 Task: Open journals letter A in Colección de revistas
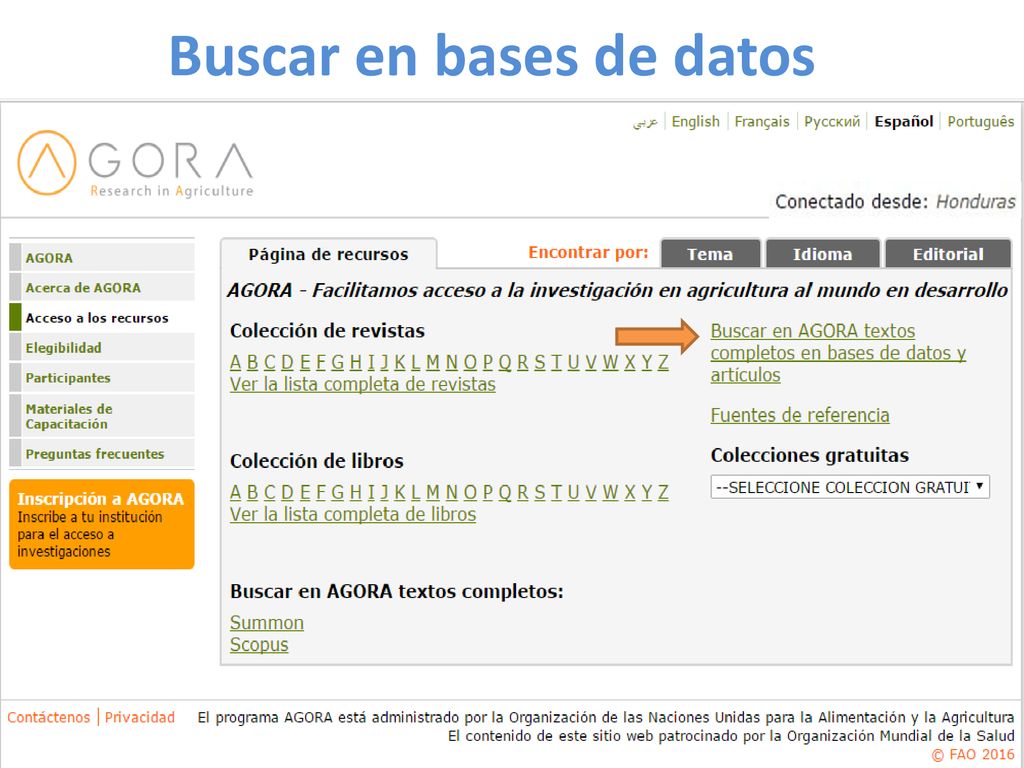[x=235, y=362]
